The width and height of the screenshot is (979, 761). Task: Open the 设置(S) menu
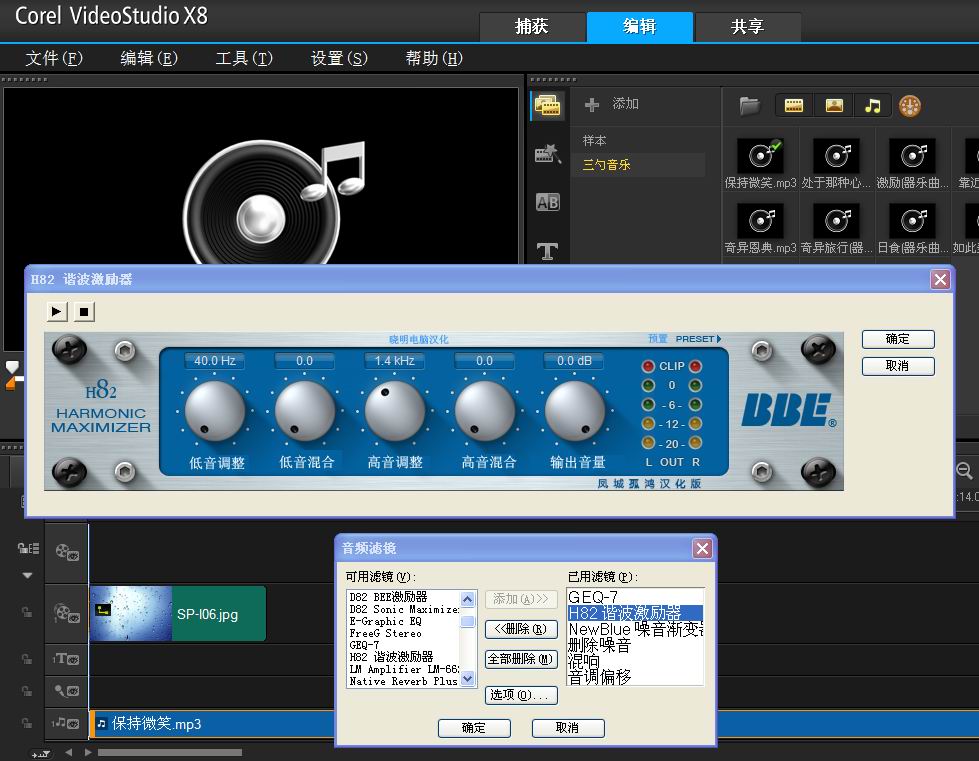(x=339, y=58)
